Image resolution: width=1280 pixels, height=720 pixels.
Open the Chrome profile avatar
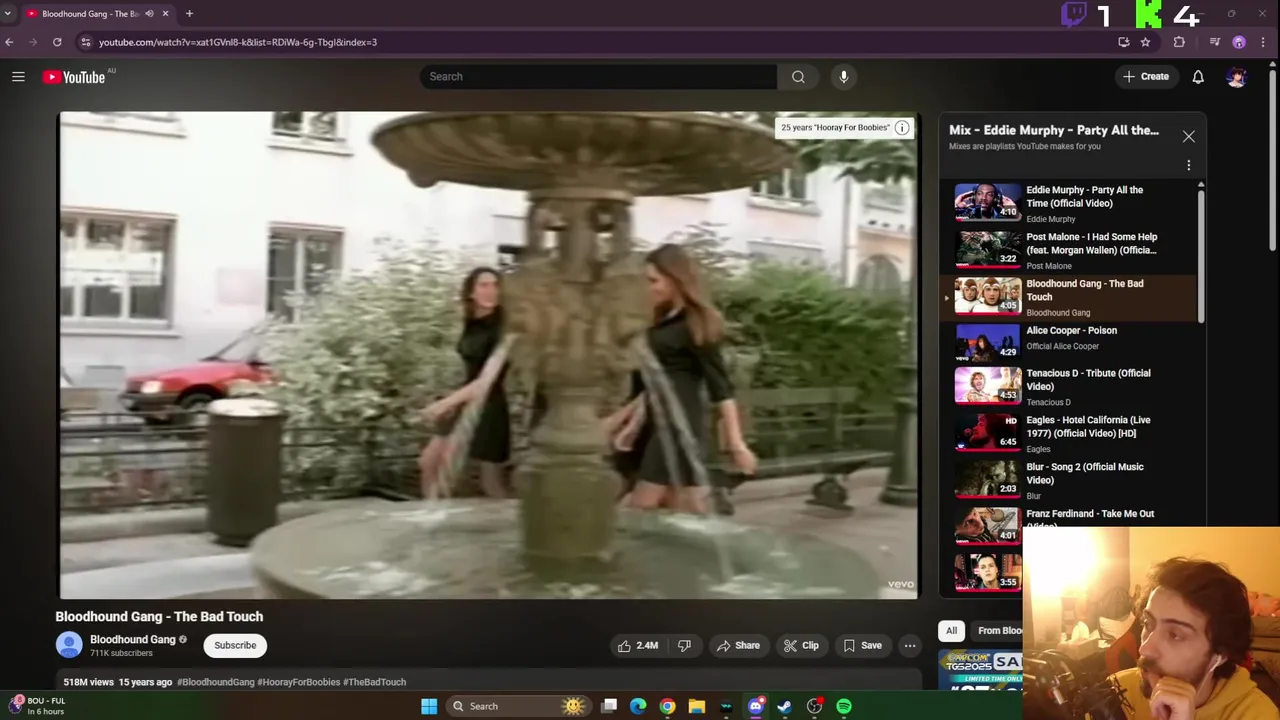1239,42
